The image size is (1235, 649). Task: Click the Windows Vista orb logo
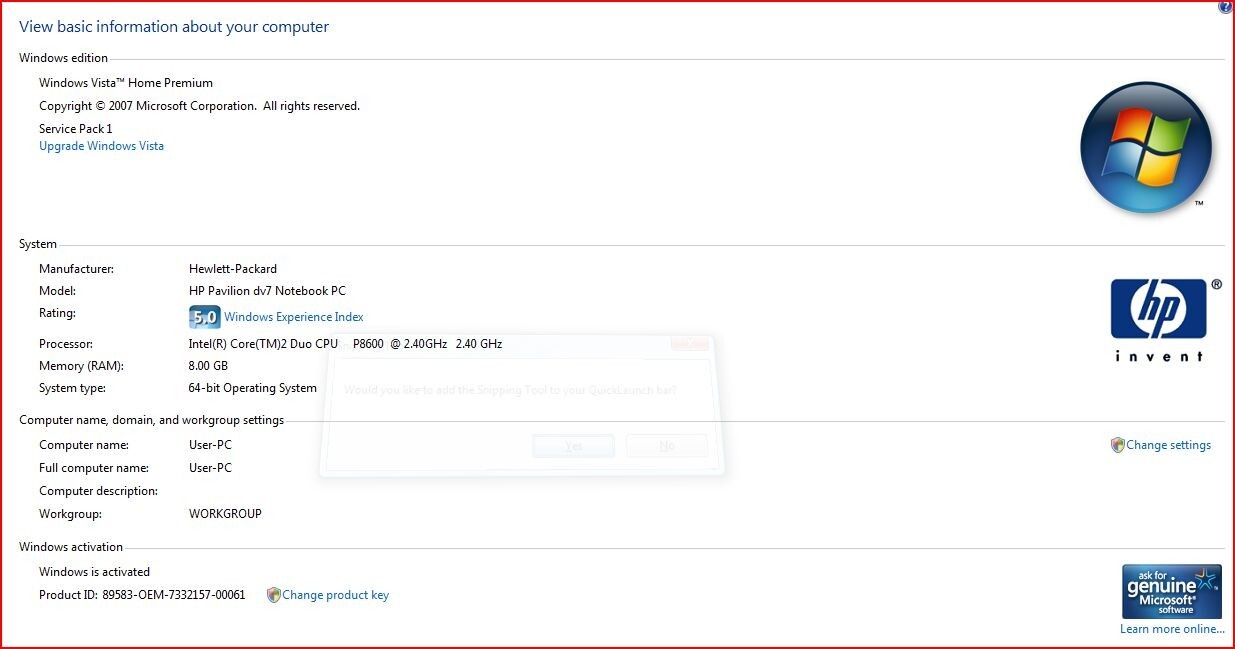pyautogui.click(x=1146, y=147)
